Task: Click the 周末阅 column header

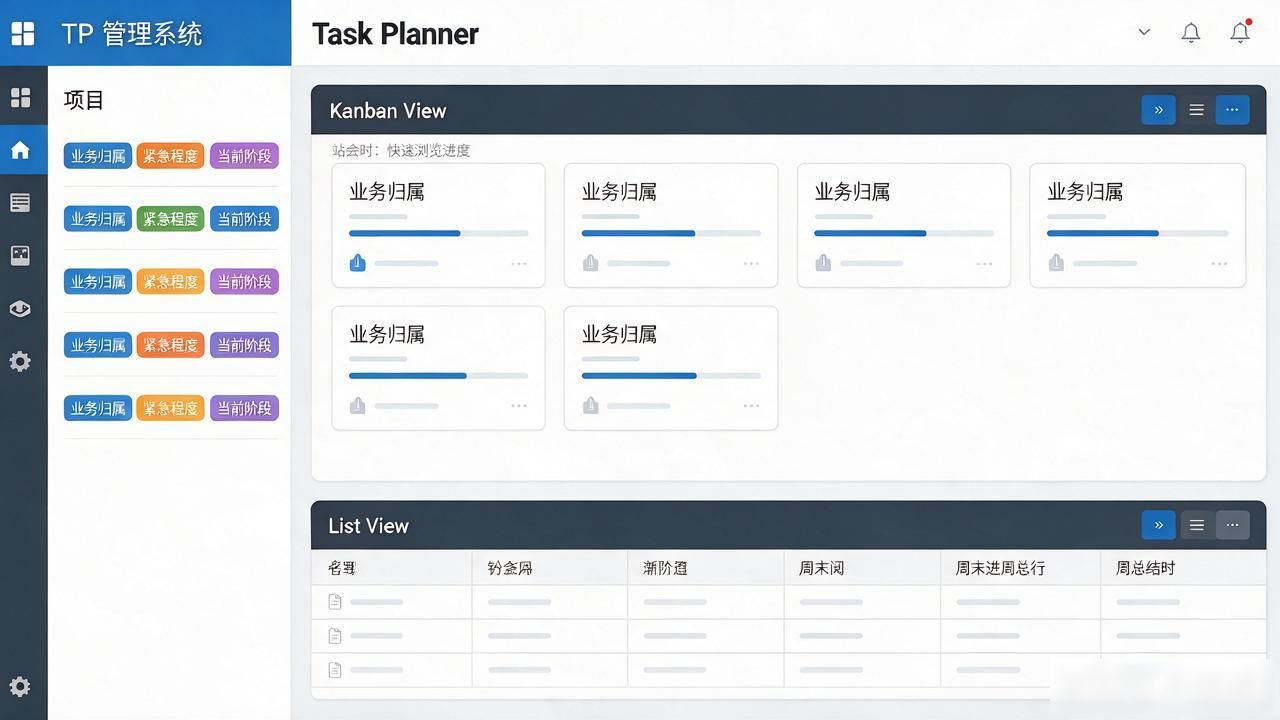Action: pyautogui.click(x=821, y=568)
